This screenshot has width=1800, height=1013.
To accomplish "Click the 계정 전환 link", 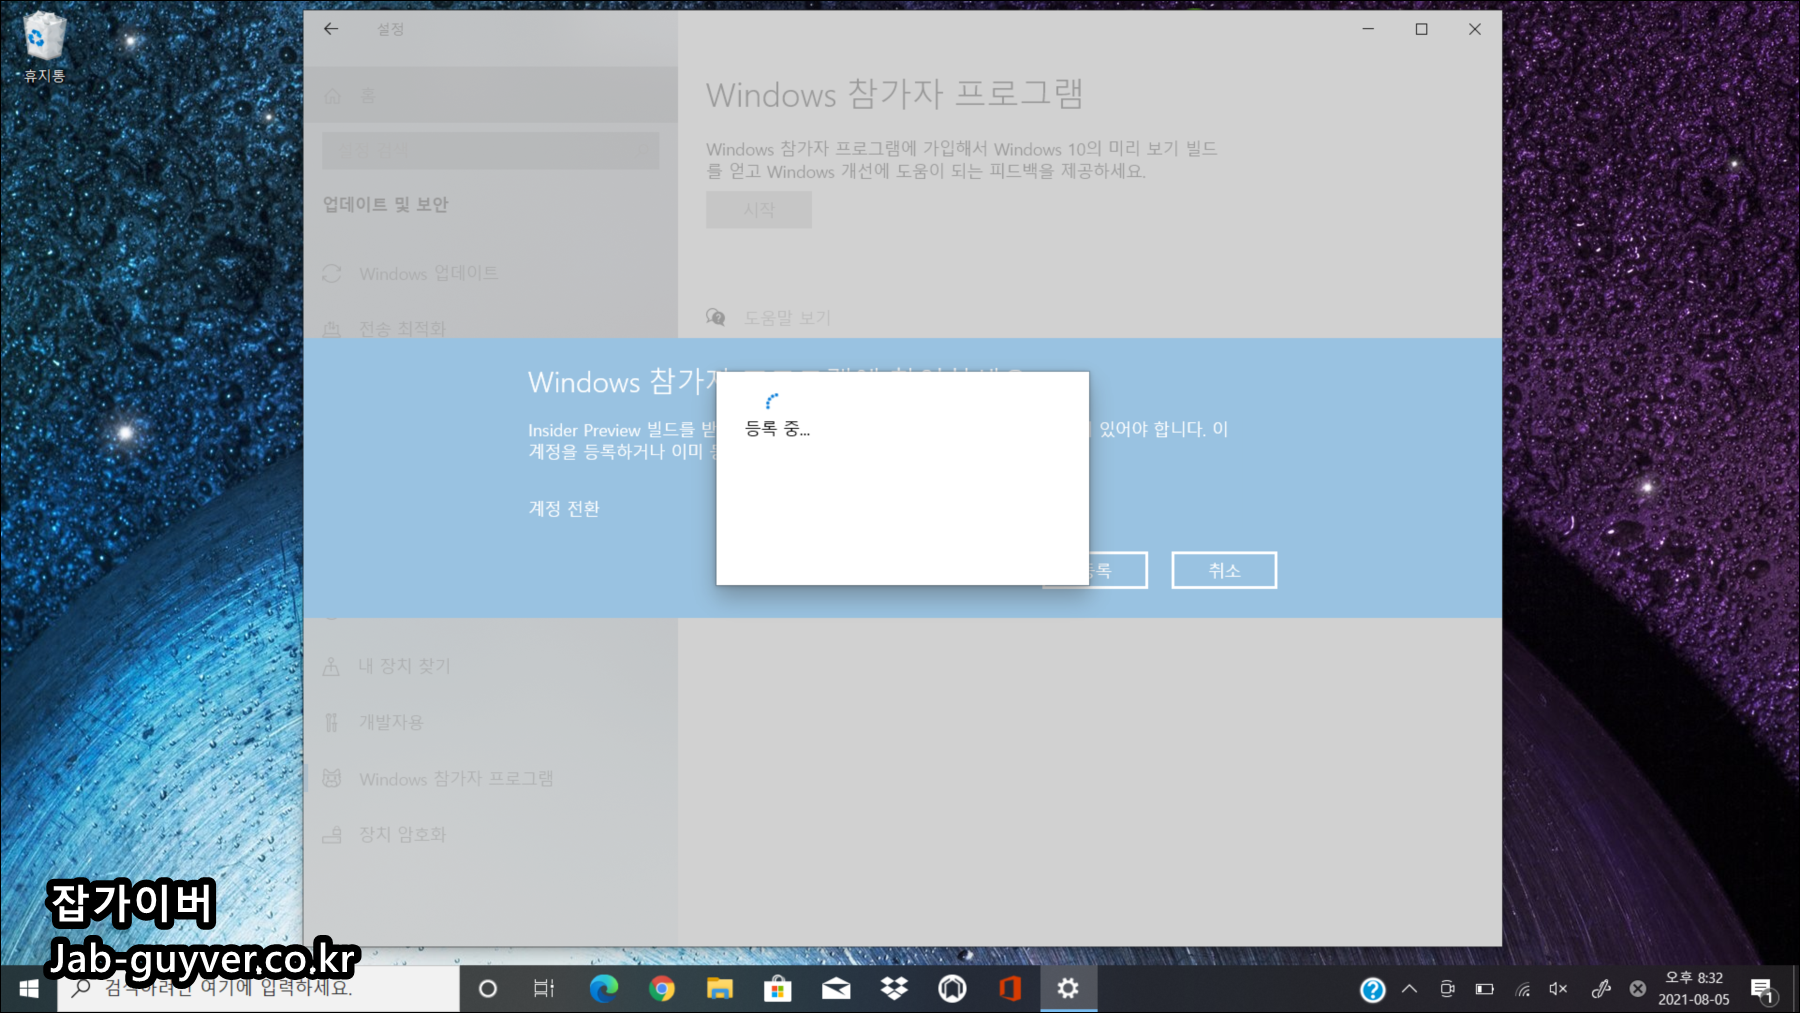I will (x=564, y=508).
